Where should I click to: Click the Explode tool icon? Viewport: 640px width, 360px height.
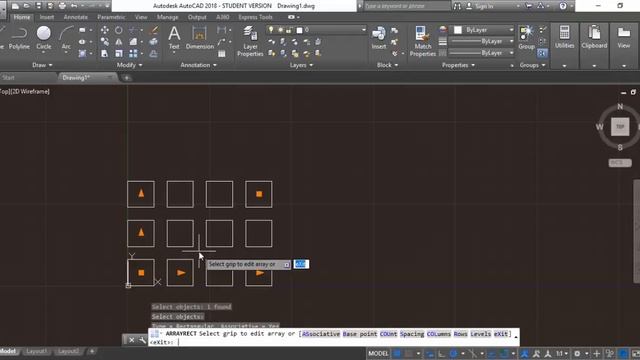[x=153, y=42]
